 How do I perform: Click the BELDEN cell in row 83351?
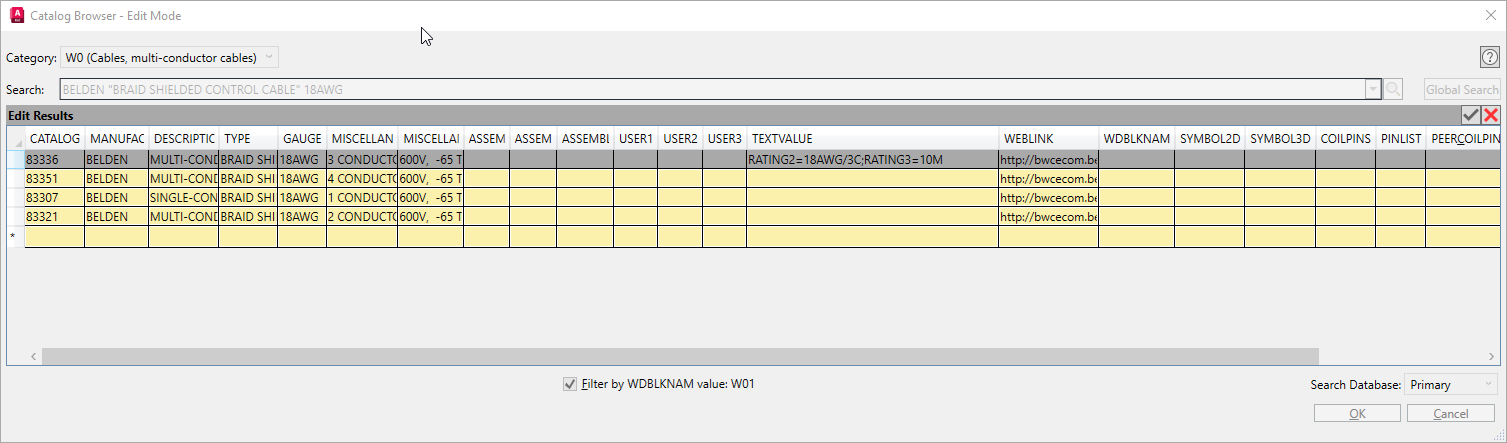click(116, 178)
